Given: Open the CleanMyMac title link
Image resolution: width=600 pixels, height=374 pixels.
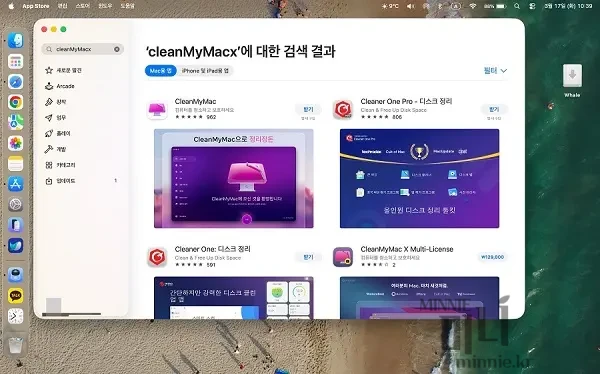Looking at the screenshot, I should 195,101.
